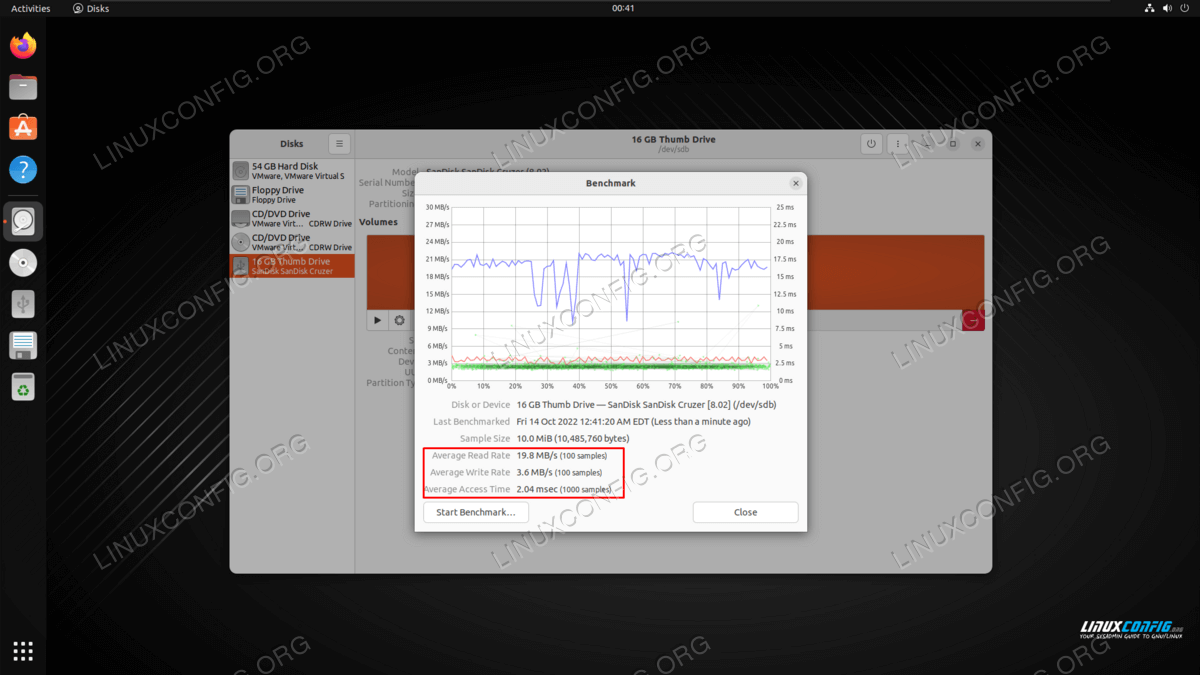
Task: Open the Disks hamburger application menu
Action: 339,144
